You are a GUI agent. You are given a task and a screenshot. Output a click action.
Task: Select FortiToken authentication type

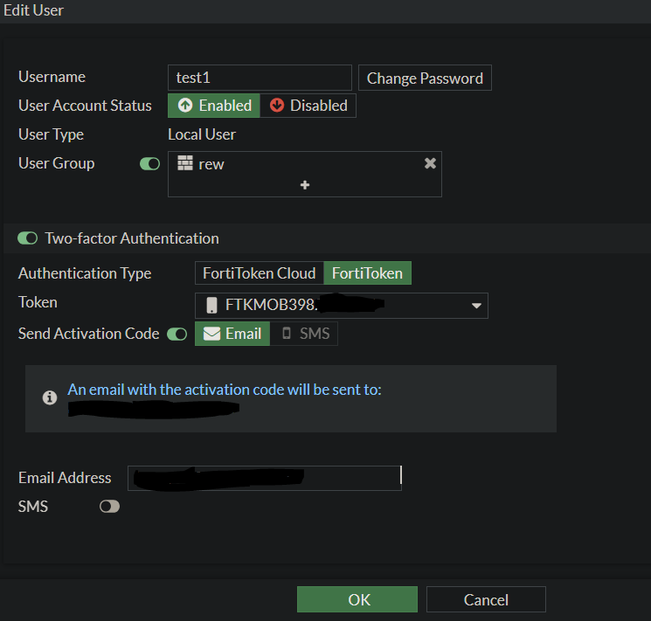click(367, 273)
